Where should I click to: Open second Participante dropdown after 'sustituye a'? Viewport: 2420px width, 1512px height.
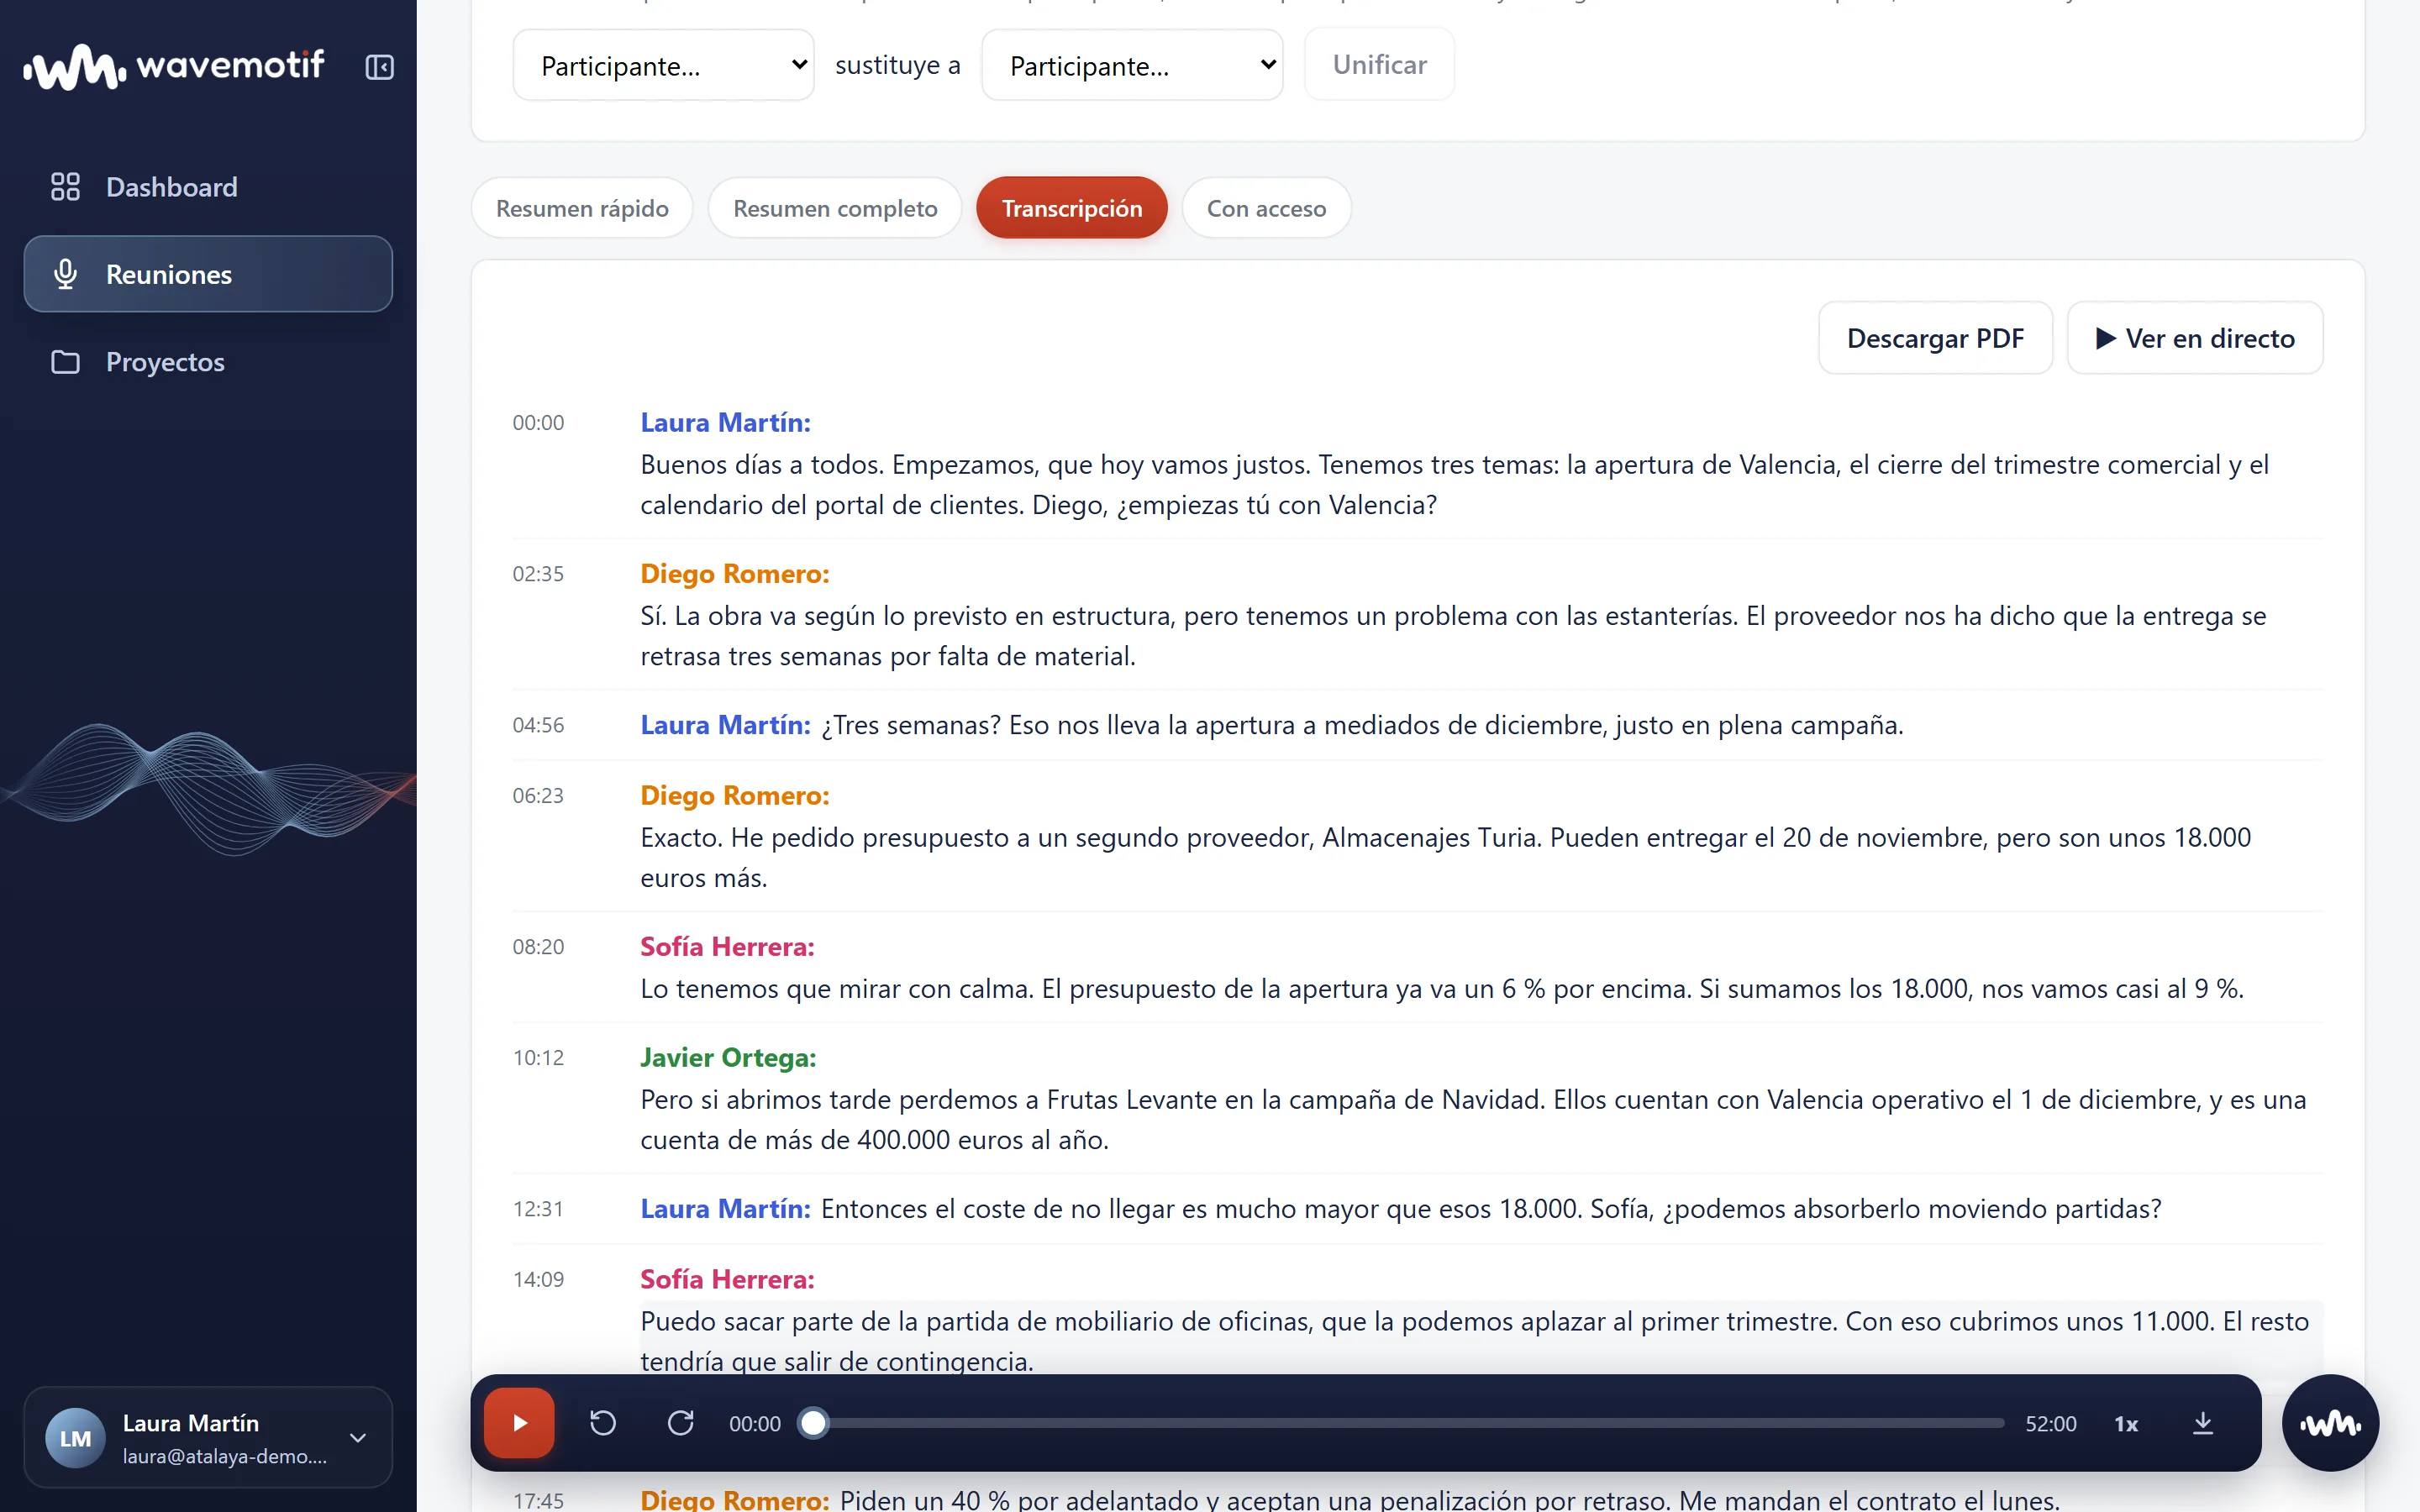1132,66
